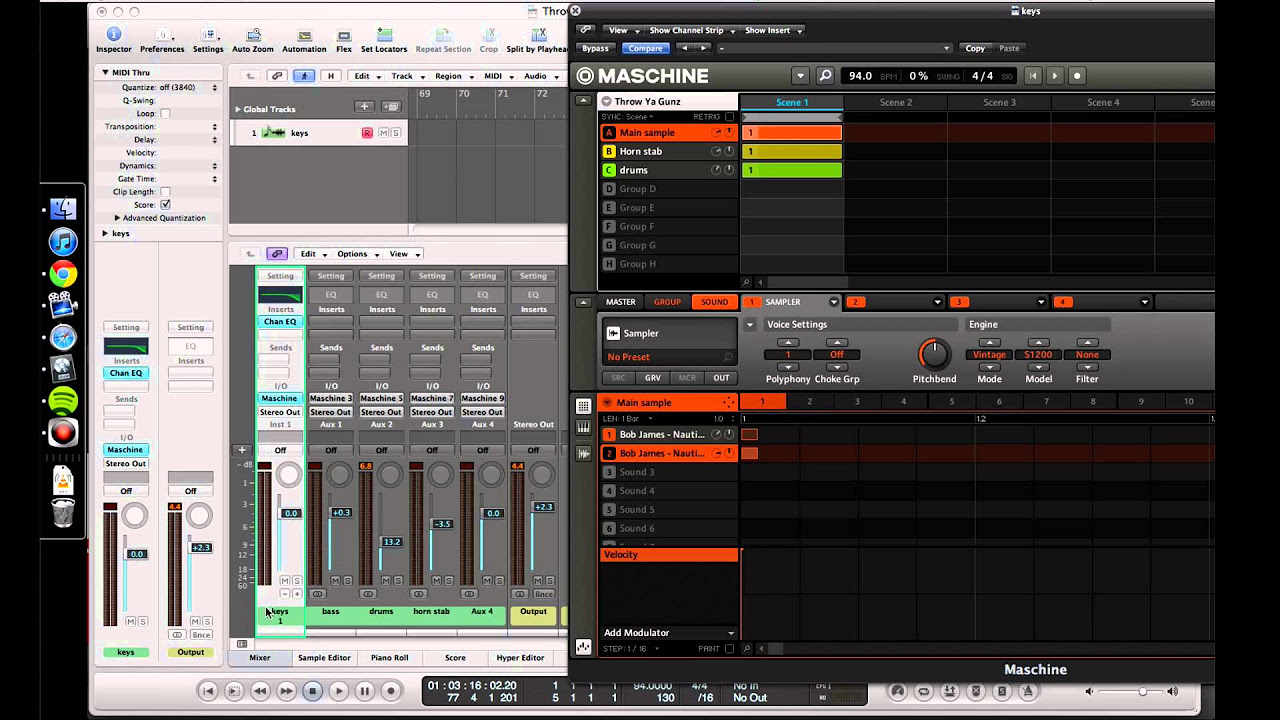Open Add Modulator dropdown in Maschine
Image resolution: width=1280 pixels, height=720 pixels.
[x=669, y=633]
